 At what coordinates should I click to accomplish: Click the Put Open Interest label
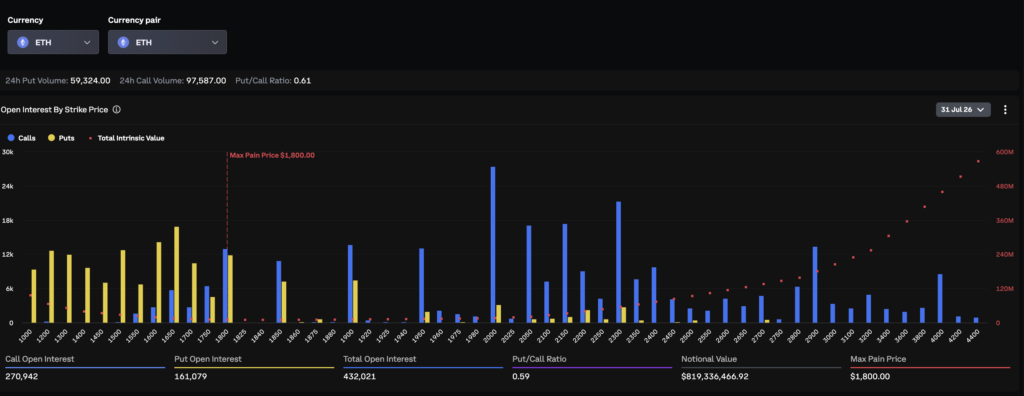pos(208,359)
